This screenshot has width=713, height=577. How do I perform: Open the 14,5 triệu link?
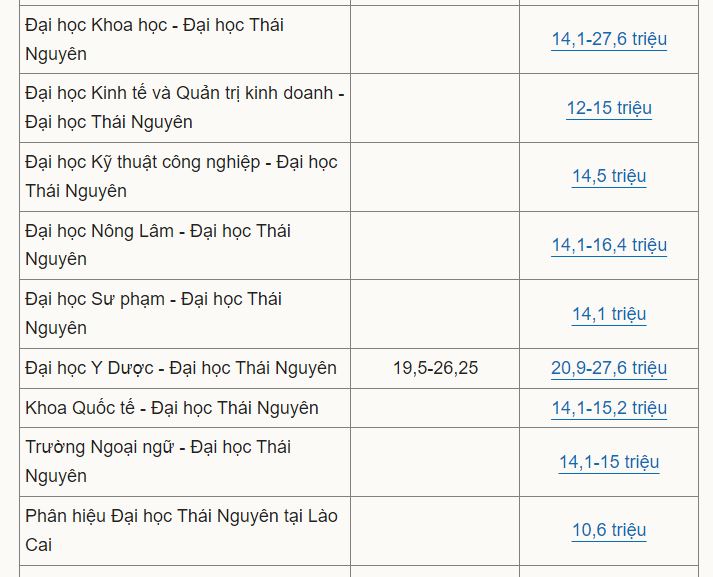pos(609,176)
